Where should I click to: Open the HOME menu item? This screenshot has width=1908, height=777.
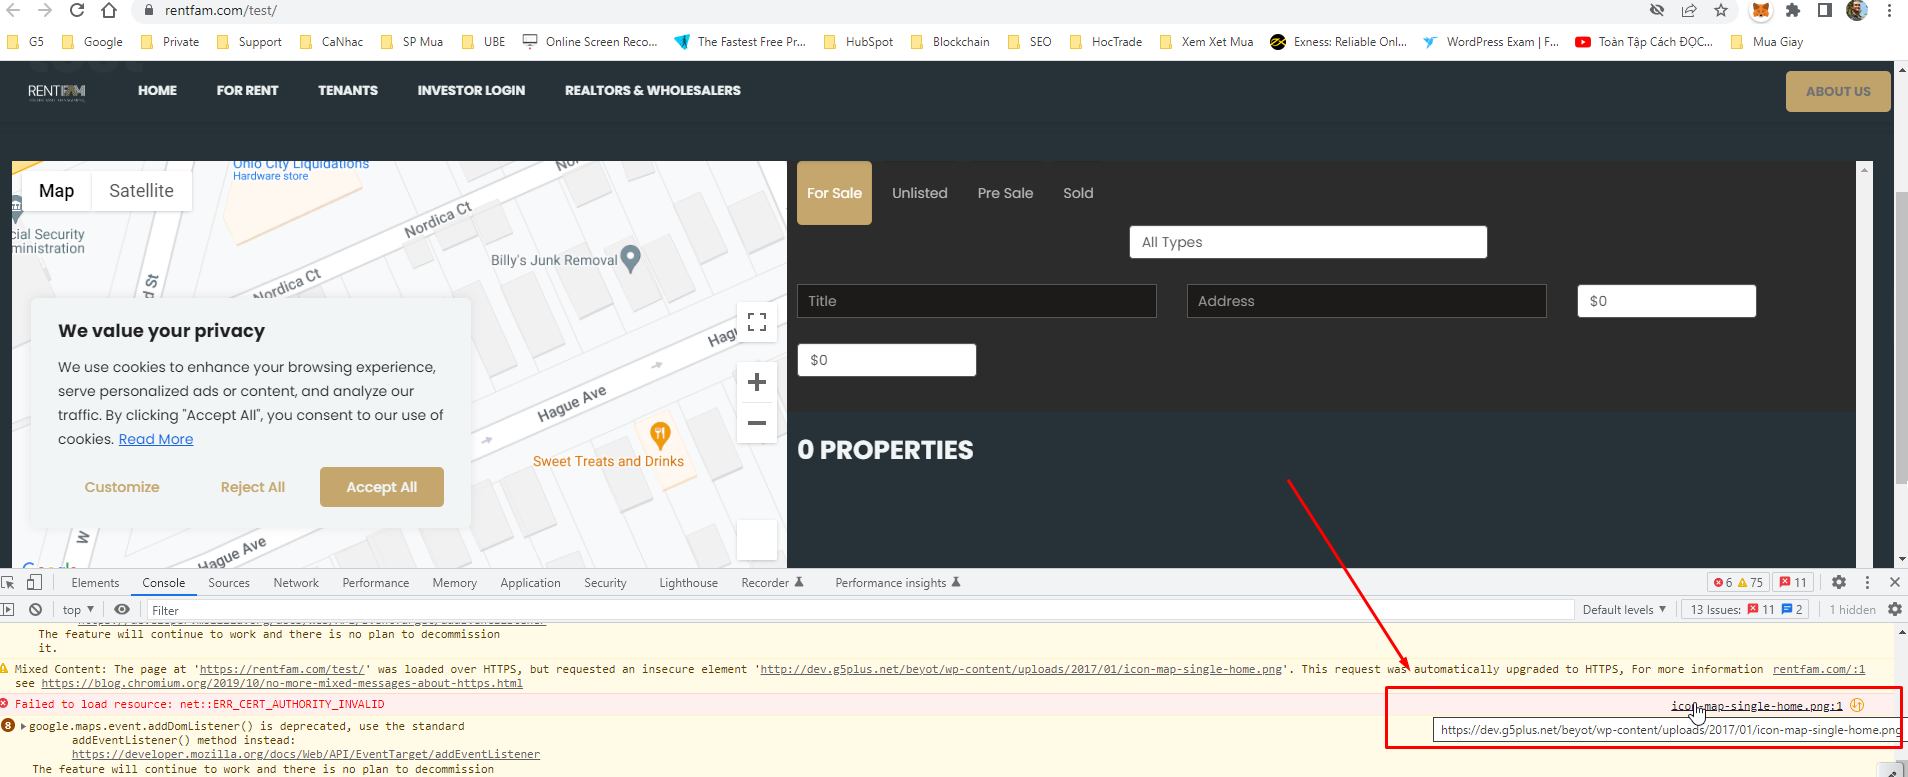[157, 90]
